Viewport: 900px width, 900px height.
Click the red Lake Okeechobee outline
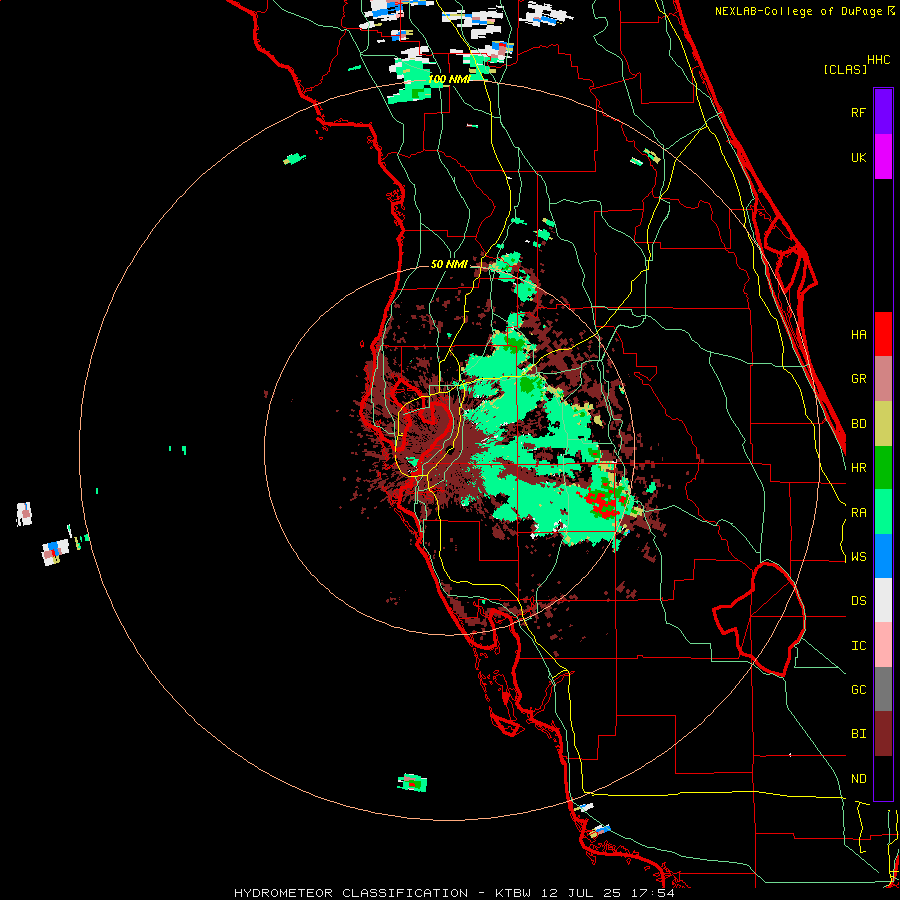click(x=759, y=619)
